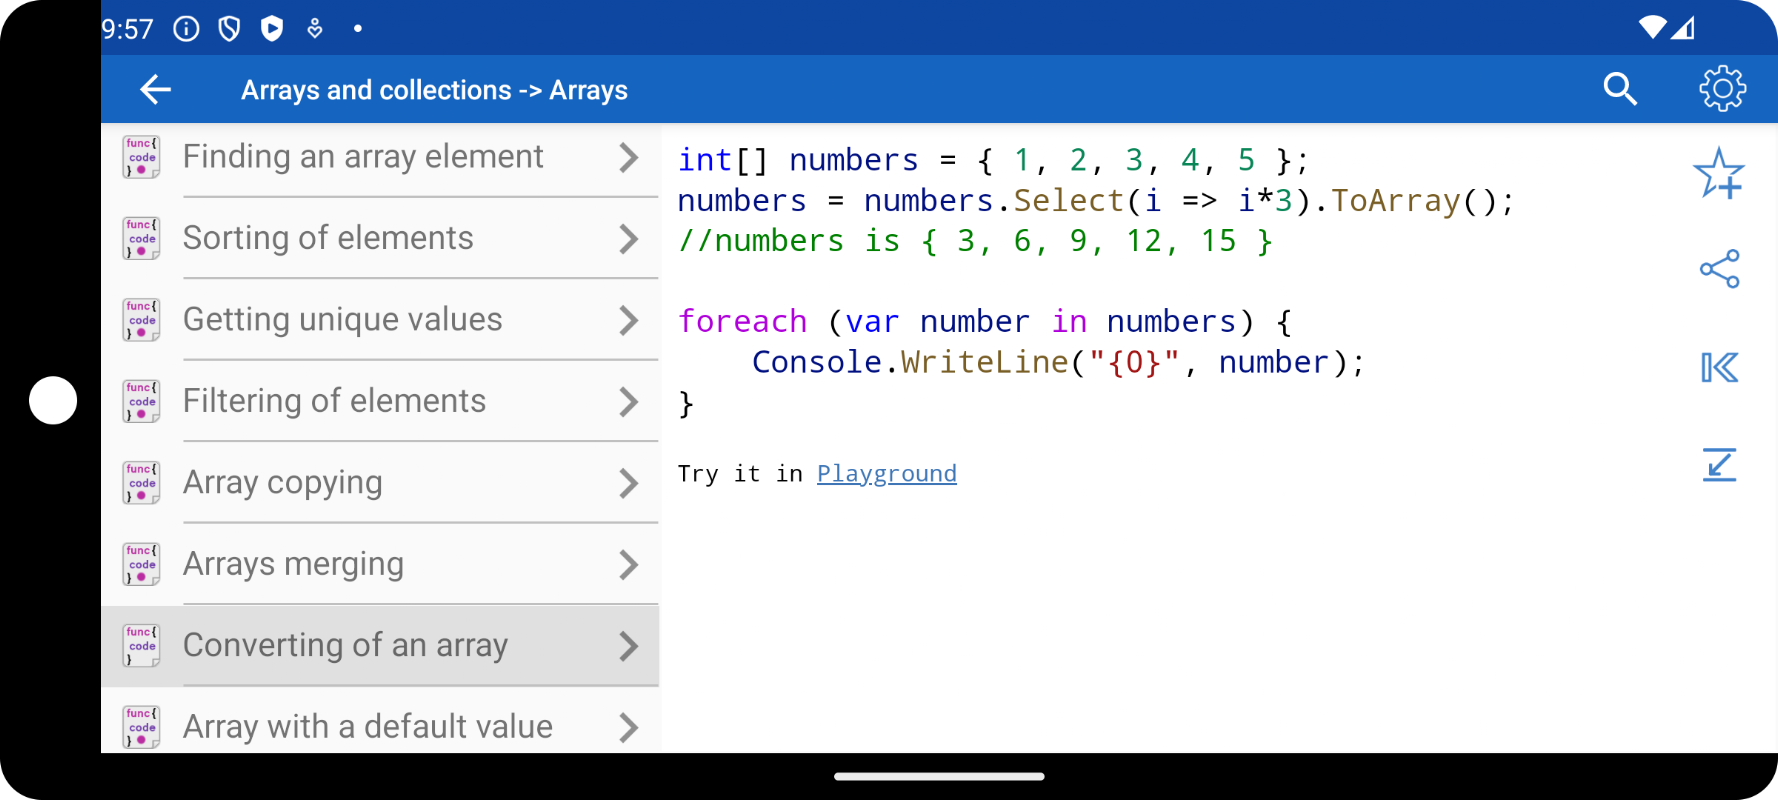Tap the bottom navigation home pill
This screenshot has height=800, width=1778.
point(939,776)
